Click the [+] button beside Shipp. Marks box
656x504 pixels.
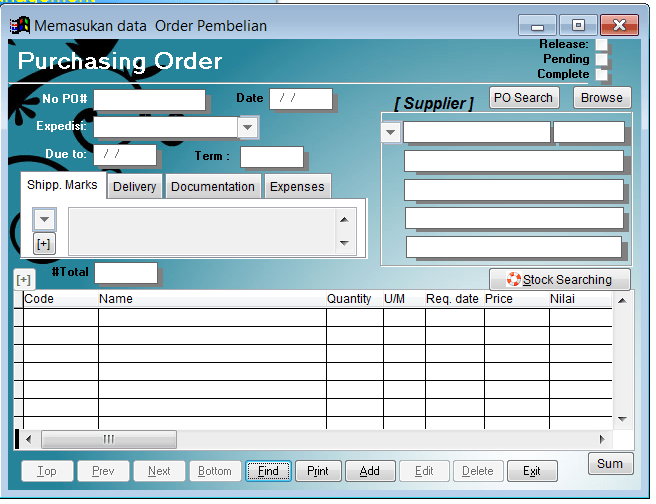click(44, 244)
